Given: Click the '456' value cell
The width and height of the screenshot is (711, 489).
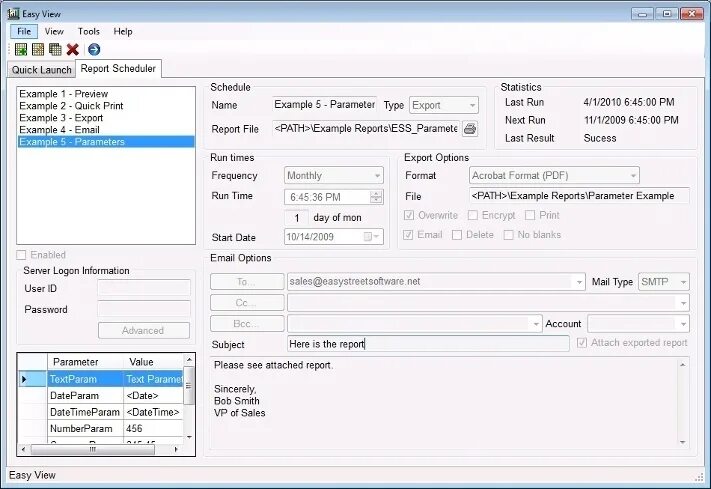Looking at the screenshot, I should coord(153,429).
